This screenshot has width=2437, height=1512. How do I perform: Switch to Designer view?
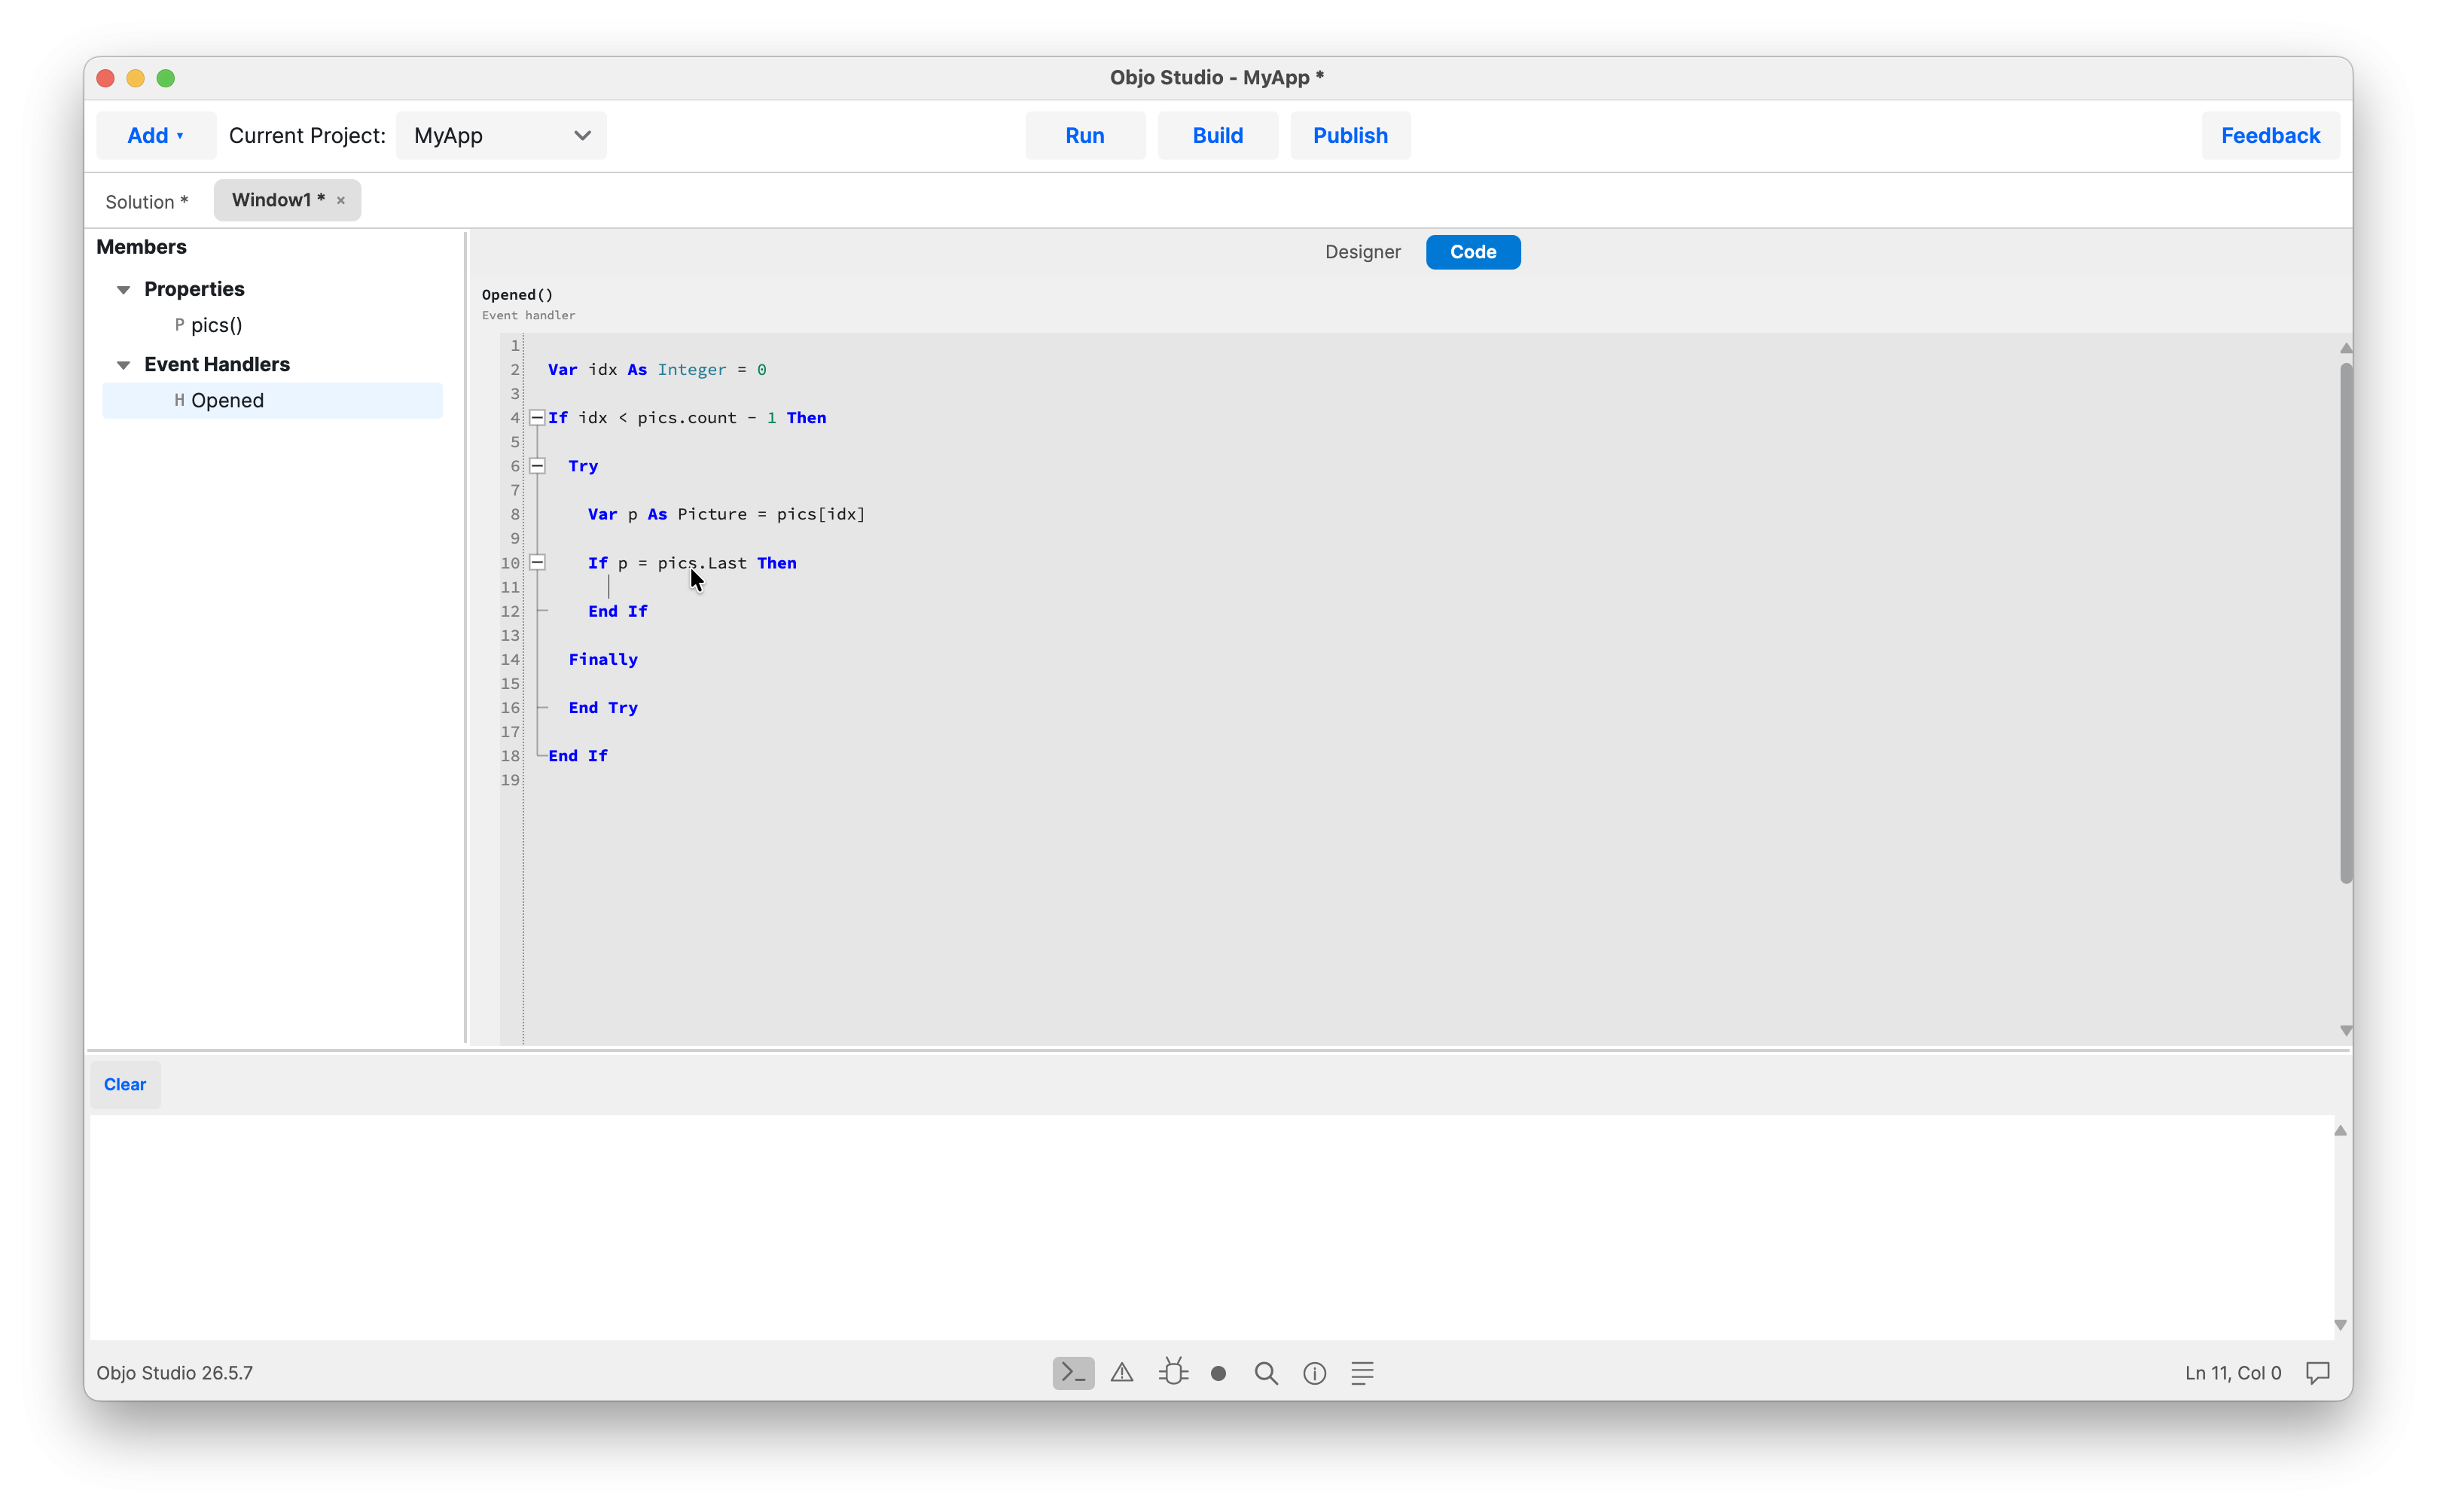coord(1362,251)
